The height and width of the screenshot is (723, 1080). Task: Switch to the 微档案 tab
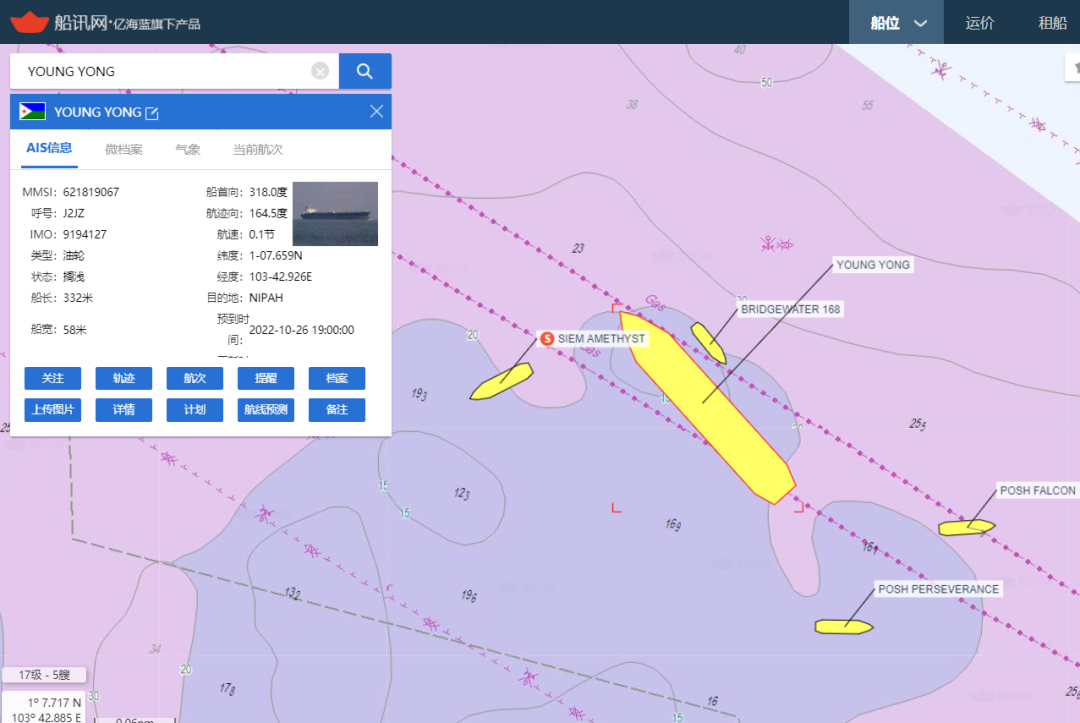[124, 149]
